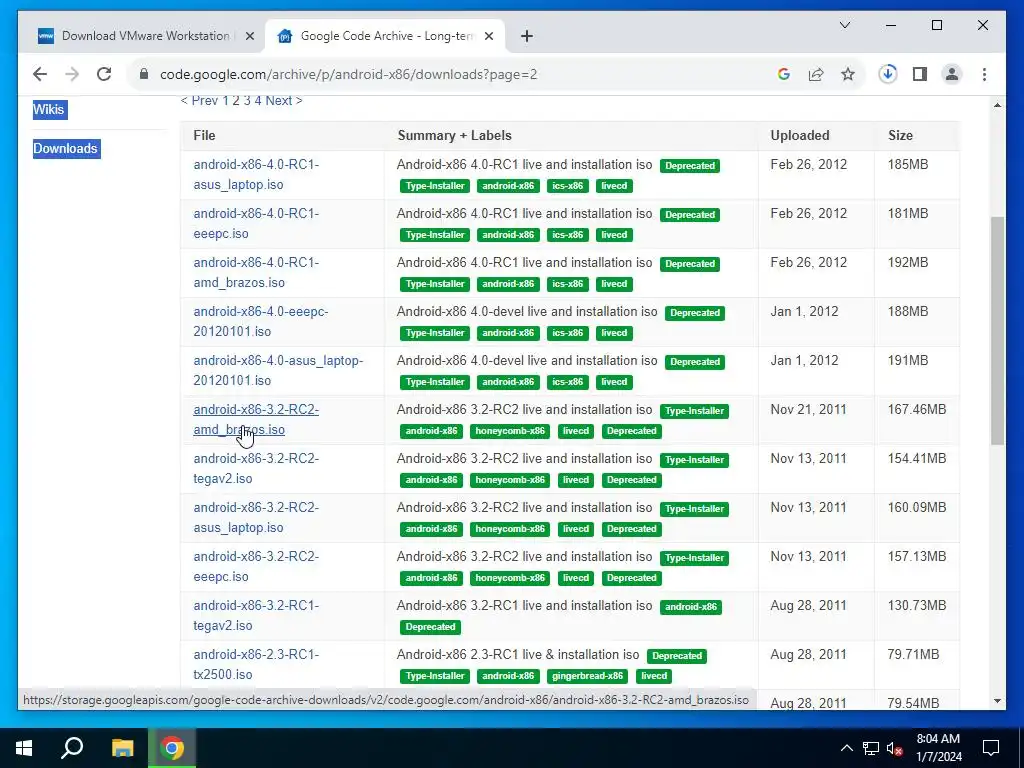Download android-x86-2.3-RC1-tx2500.iso
Screen dimensions: 1024x768
pyautogui.click(x=256, y=664)
